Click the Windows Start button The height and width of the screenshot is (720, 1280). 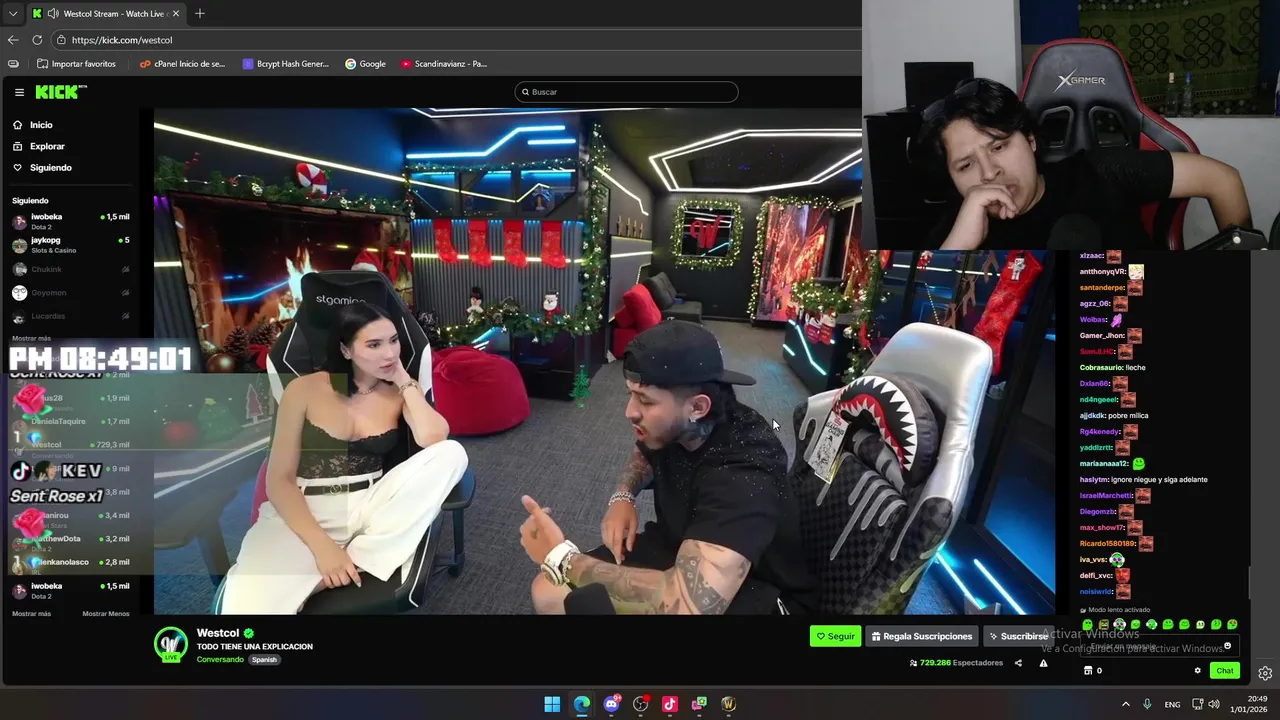point(552,704)
